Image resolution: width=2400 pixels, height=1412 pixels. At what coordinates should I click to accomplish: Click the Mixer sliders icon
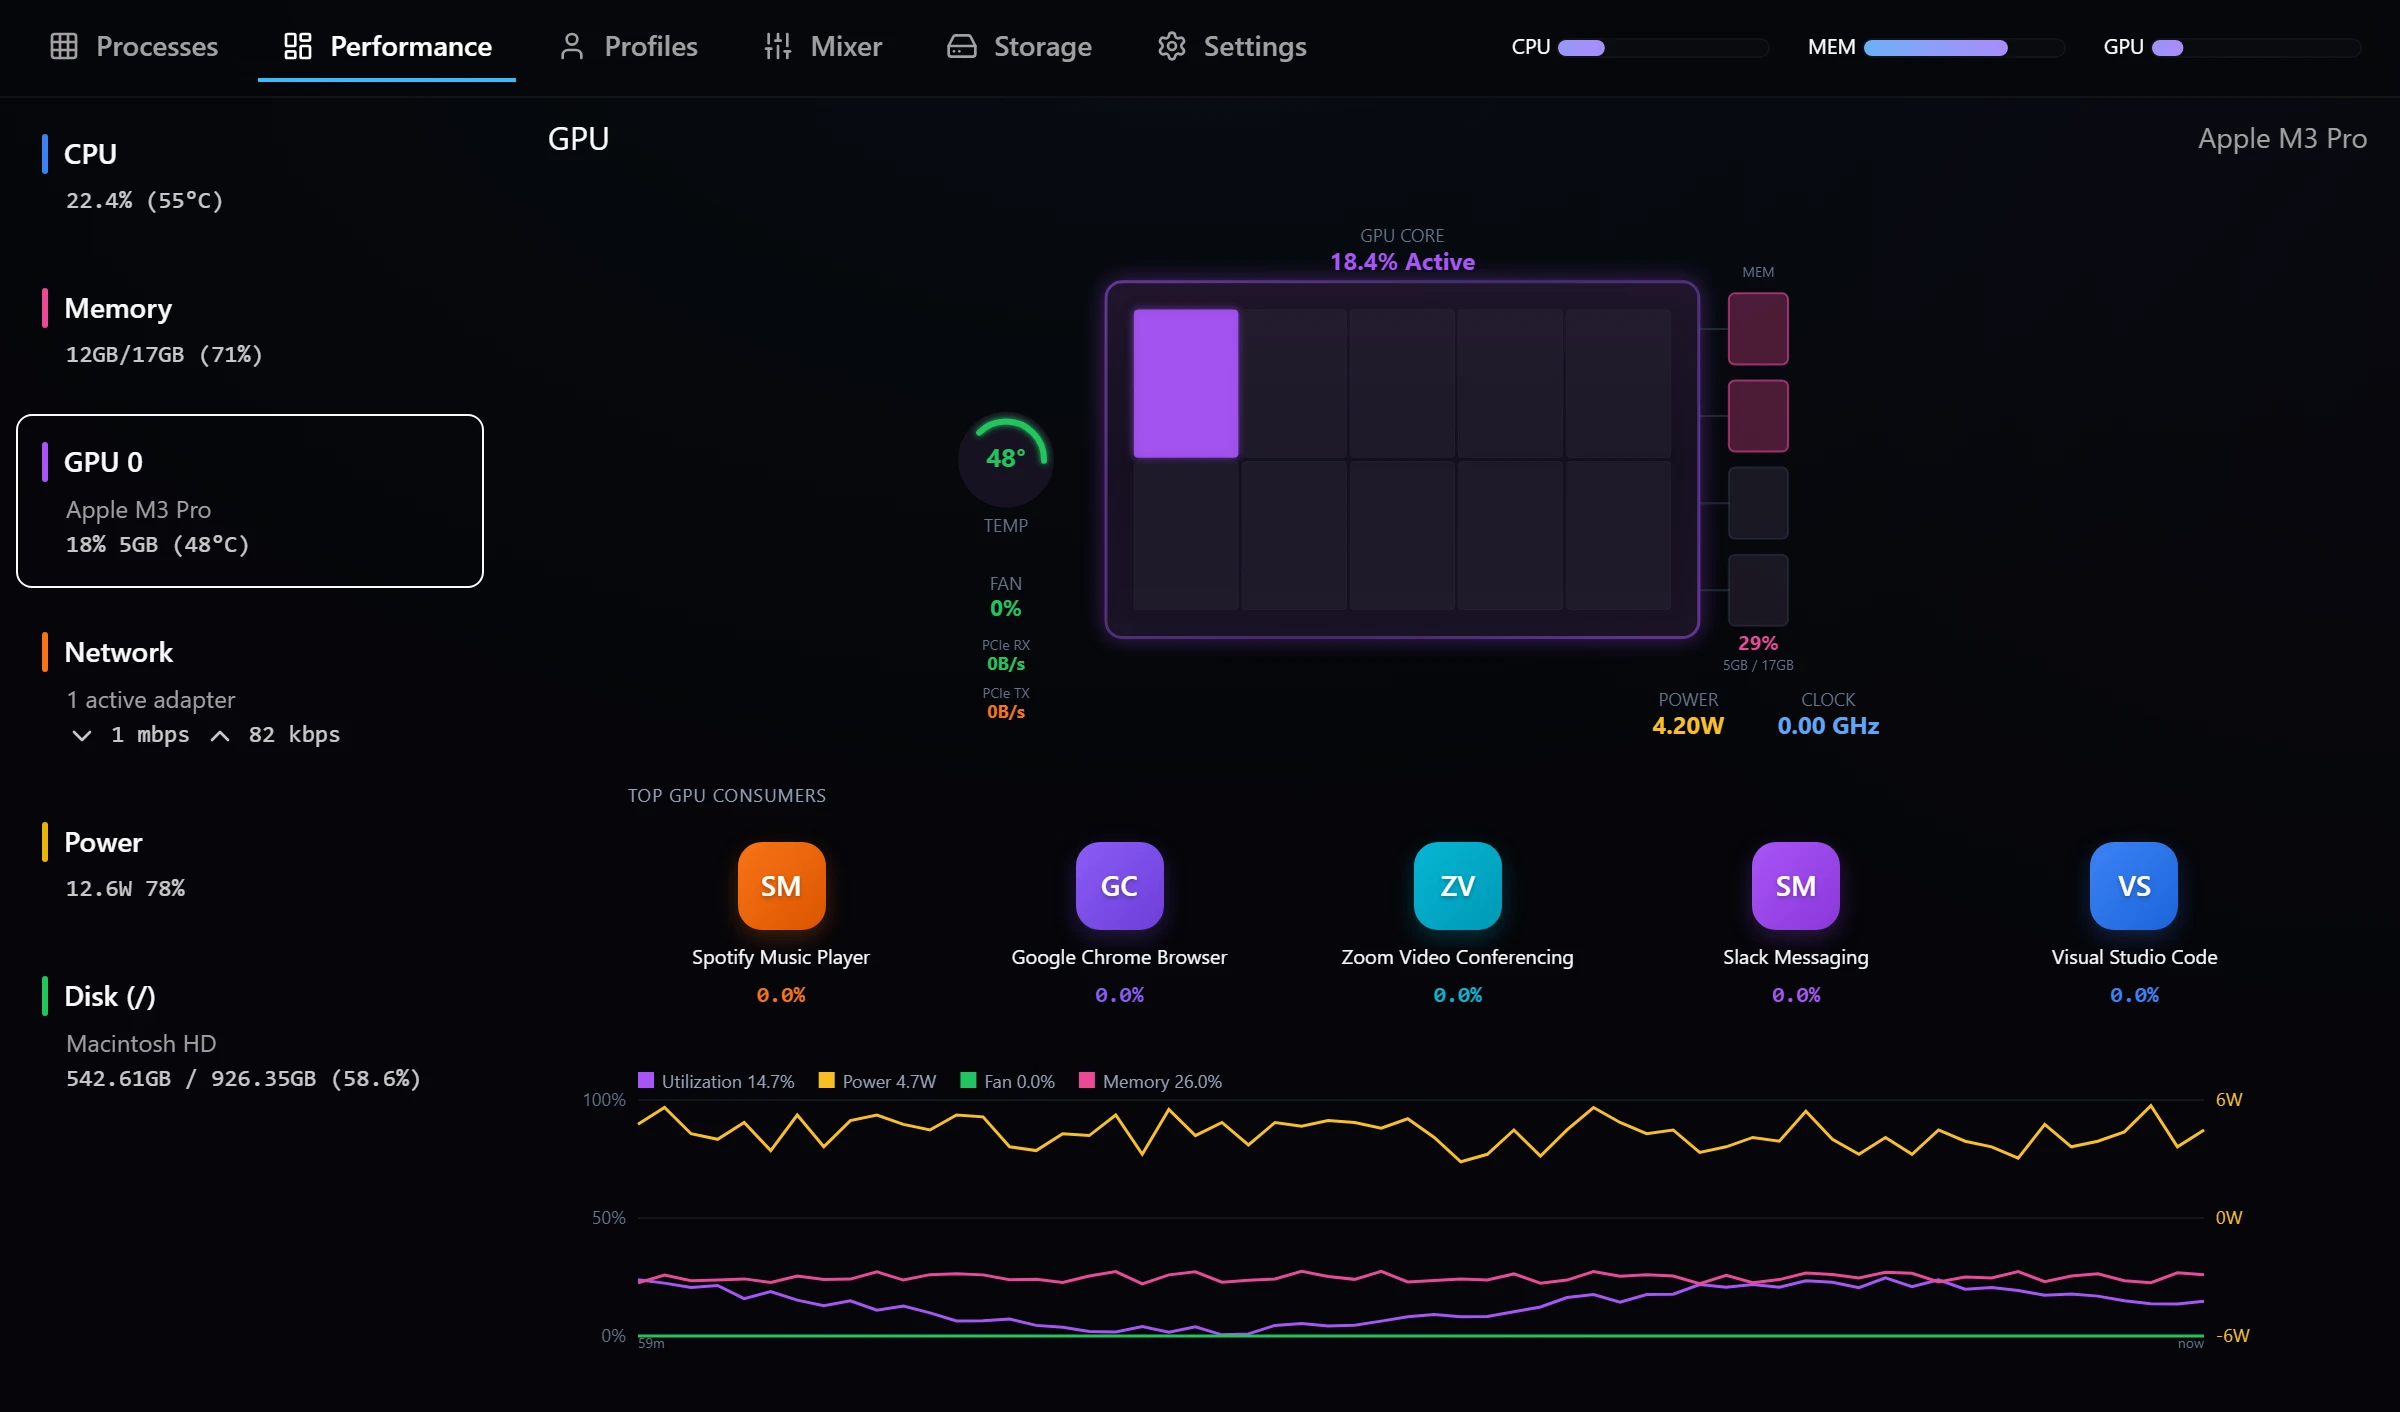click(x=778, y=46)
